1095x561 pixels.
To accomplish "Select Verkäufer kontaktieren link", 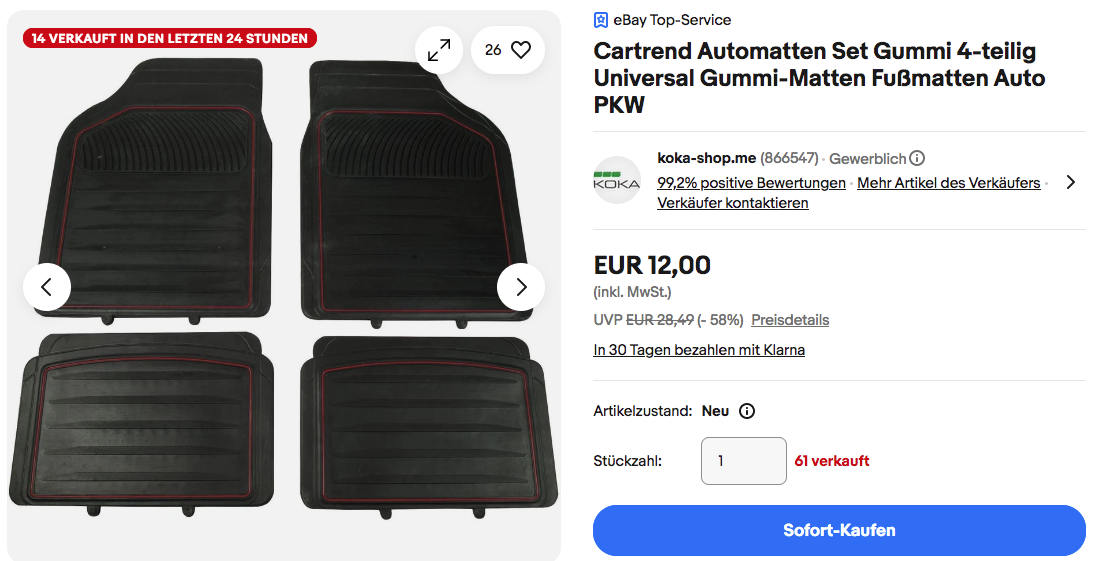I will [733, 203].
